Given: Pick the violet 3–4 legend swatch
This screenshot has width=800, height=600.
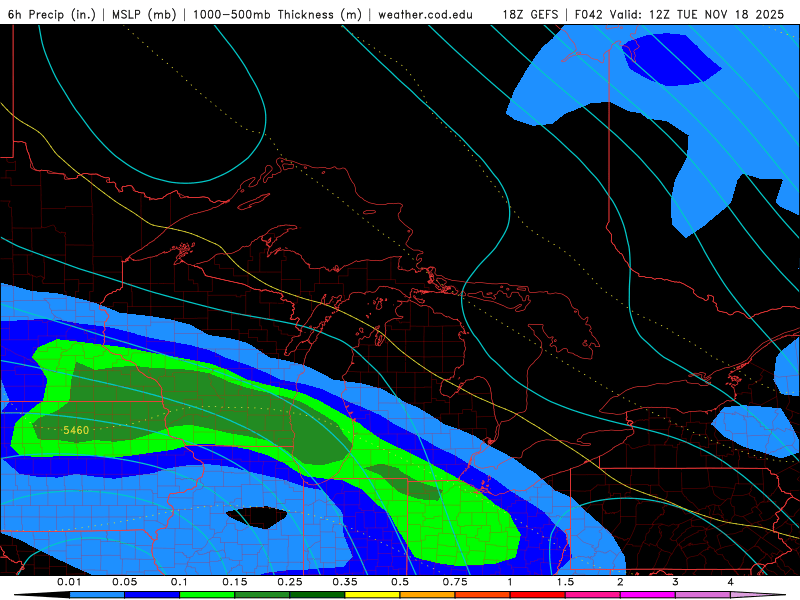Looking at the screenshot, I should click(x=703, y=595).
